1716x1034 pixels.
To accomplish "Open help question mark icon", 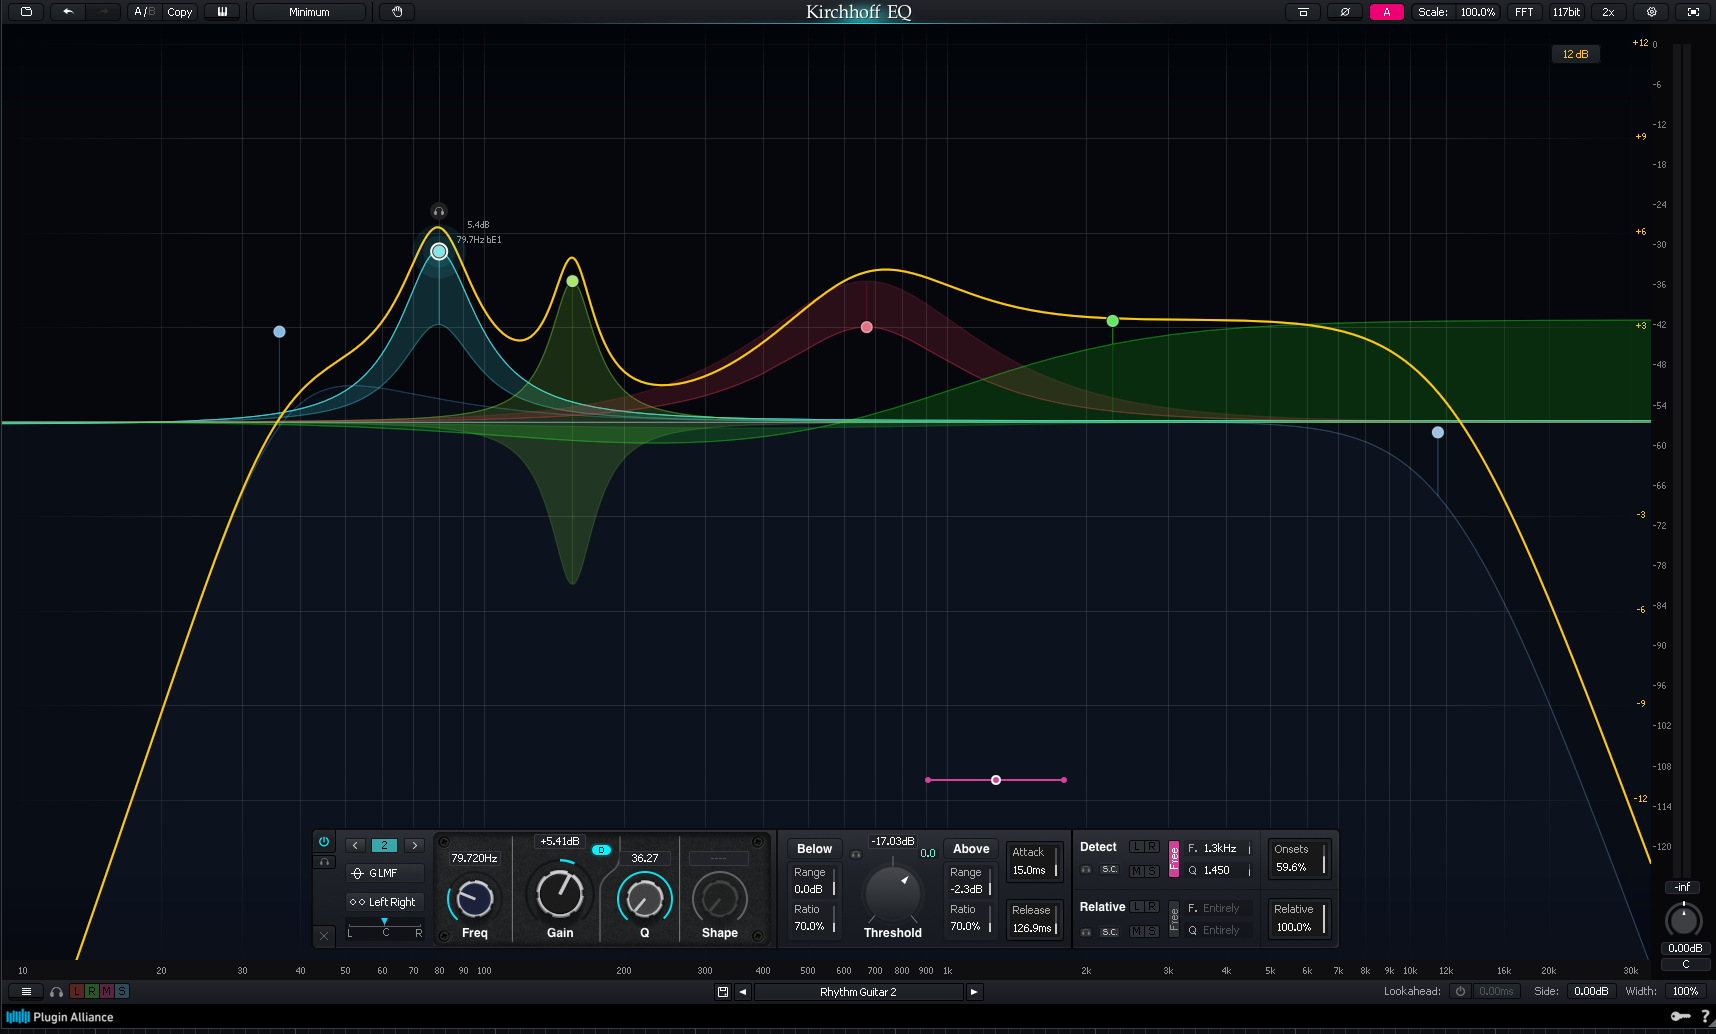I will coord(1705,1016).
